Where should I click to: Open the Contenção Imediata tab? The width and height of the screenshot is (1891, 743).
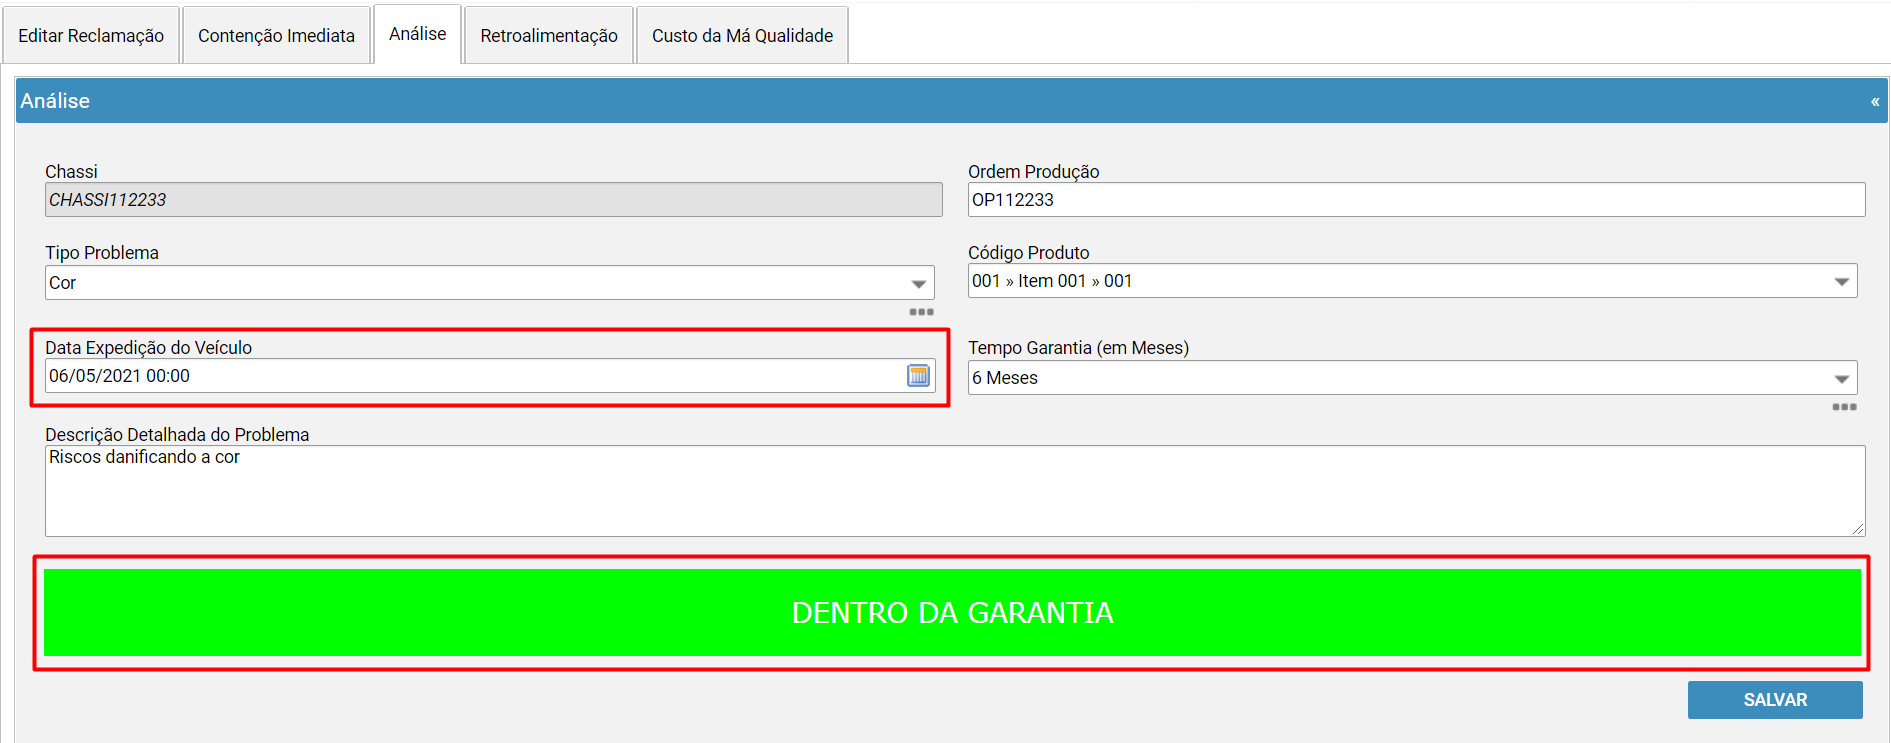pyautogui.click(x=276, y=36)
